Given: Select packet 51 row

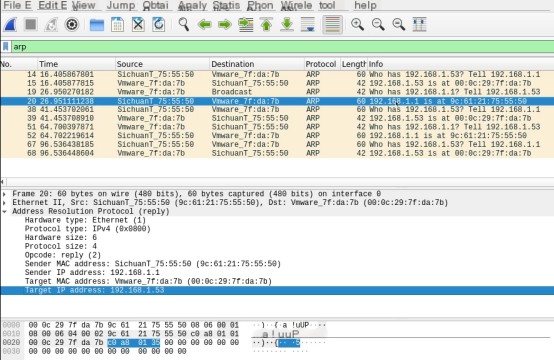Looking at the screenshot, I should [277, 127].
